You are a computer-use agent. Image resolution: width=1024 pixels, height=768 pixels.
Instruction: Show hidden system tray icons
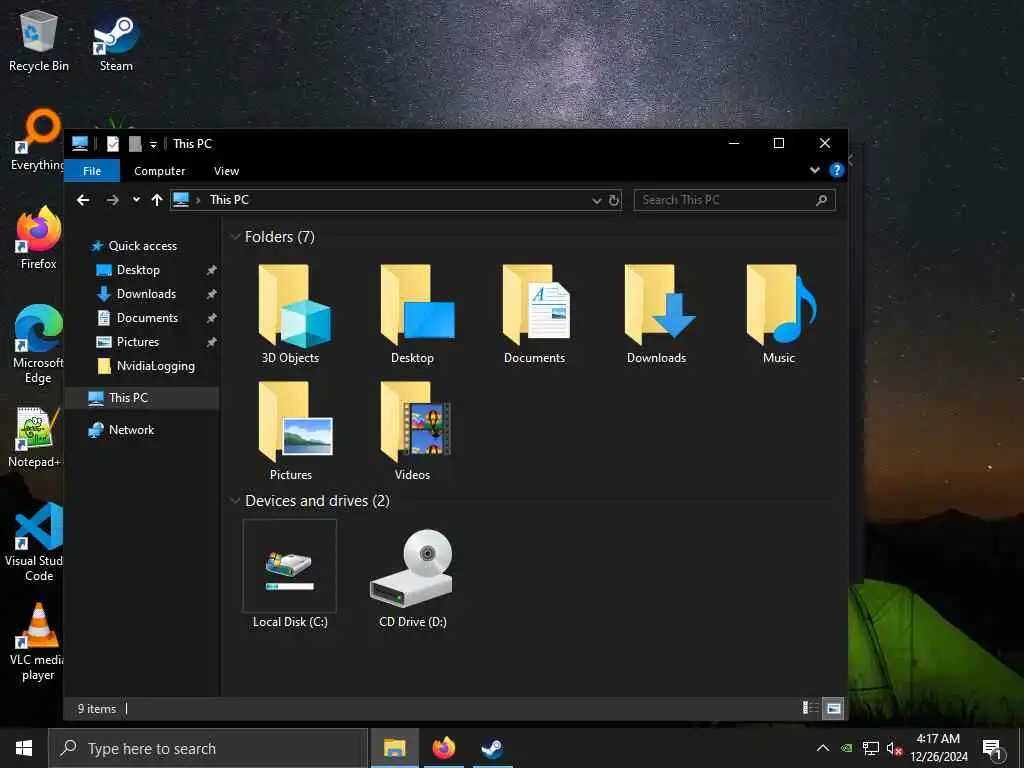coord(823,748)
